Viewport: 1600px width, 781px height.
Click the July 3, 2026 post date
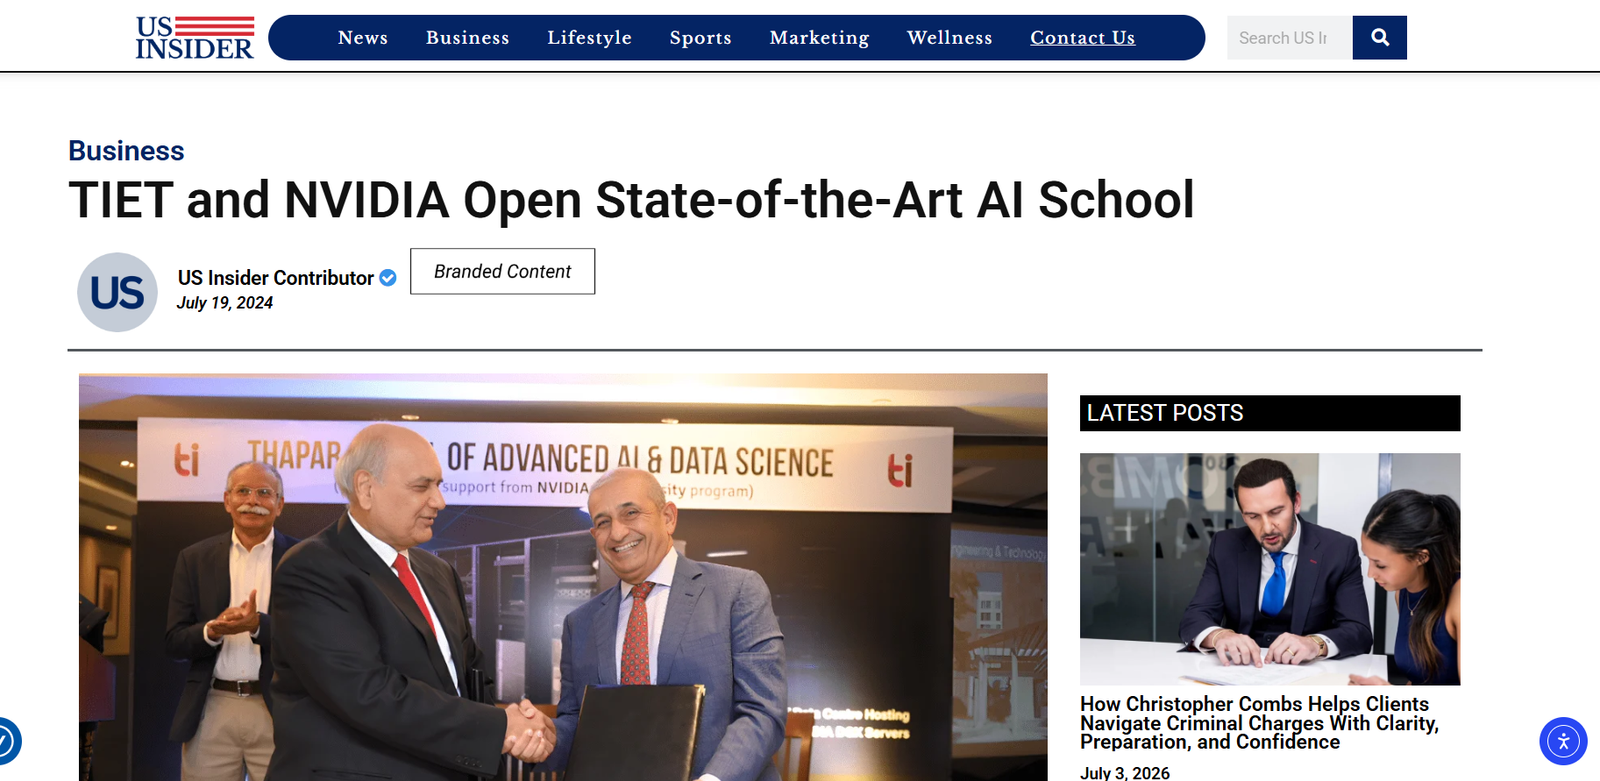(1125, 773)
